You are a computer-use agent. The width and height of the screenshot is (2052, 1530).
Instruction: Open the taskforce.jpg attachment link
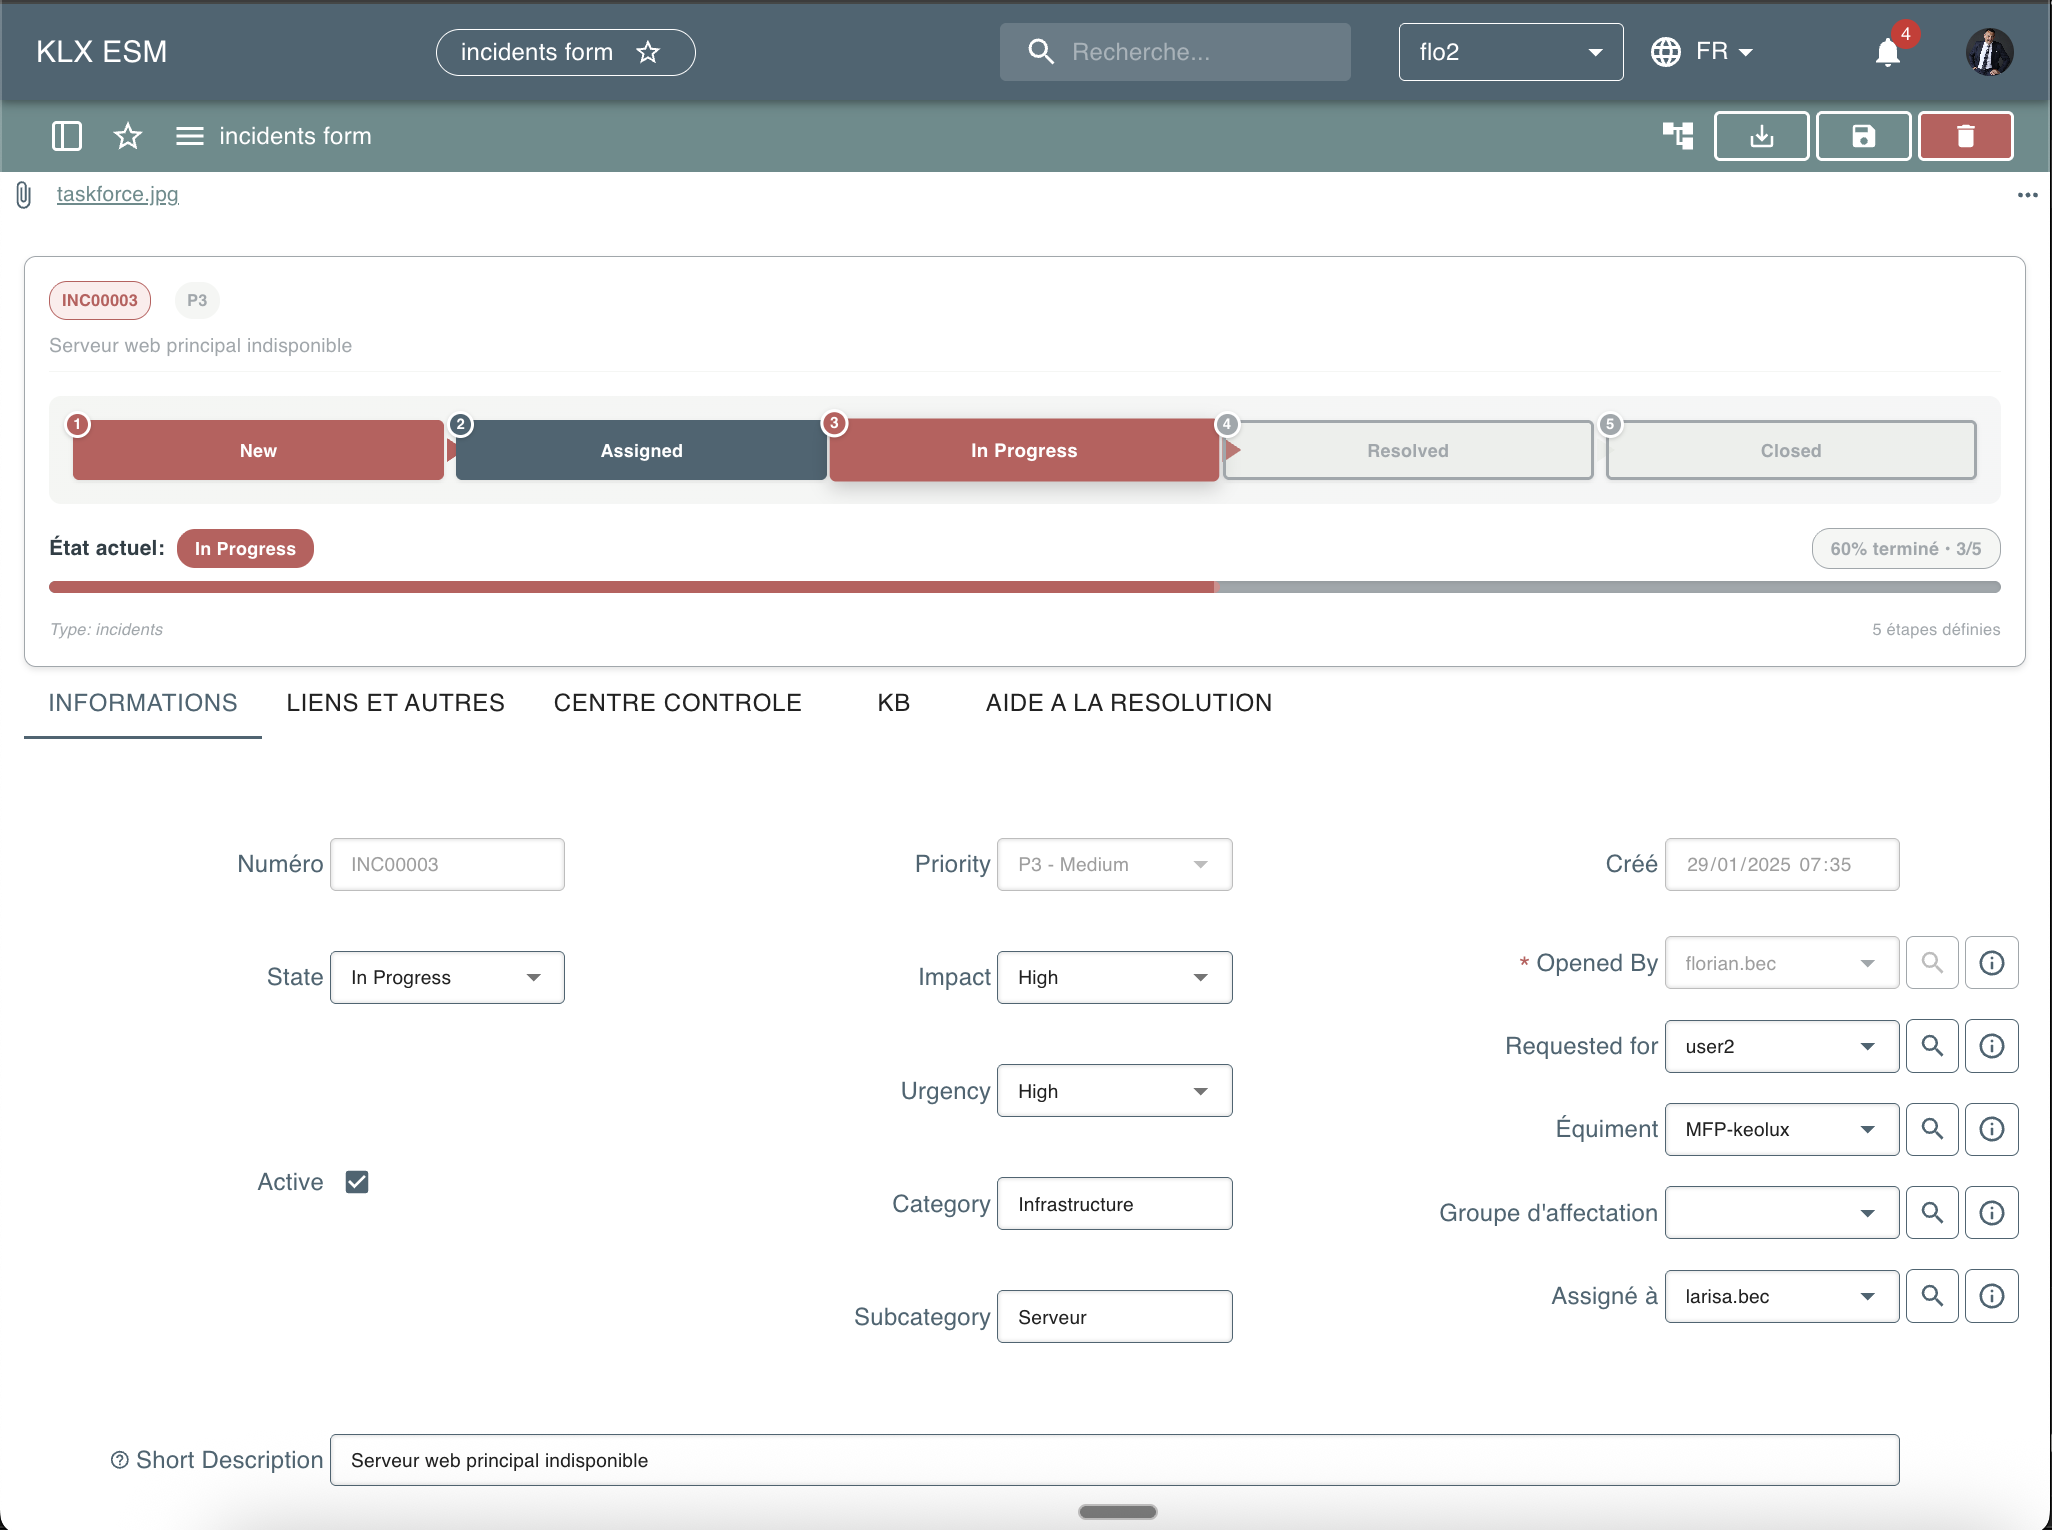click(117, 194)
